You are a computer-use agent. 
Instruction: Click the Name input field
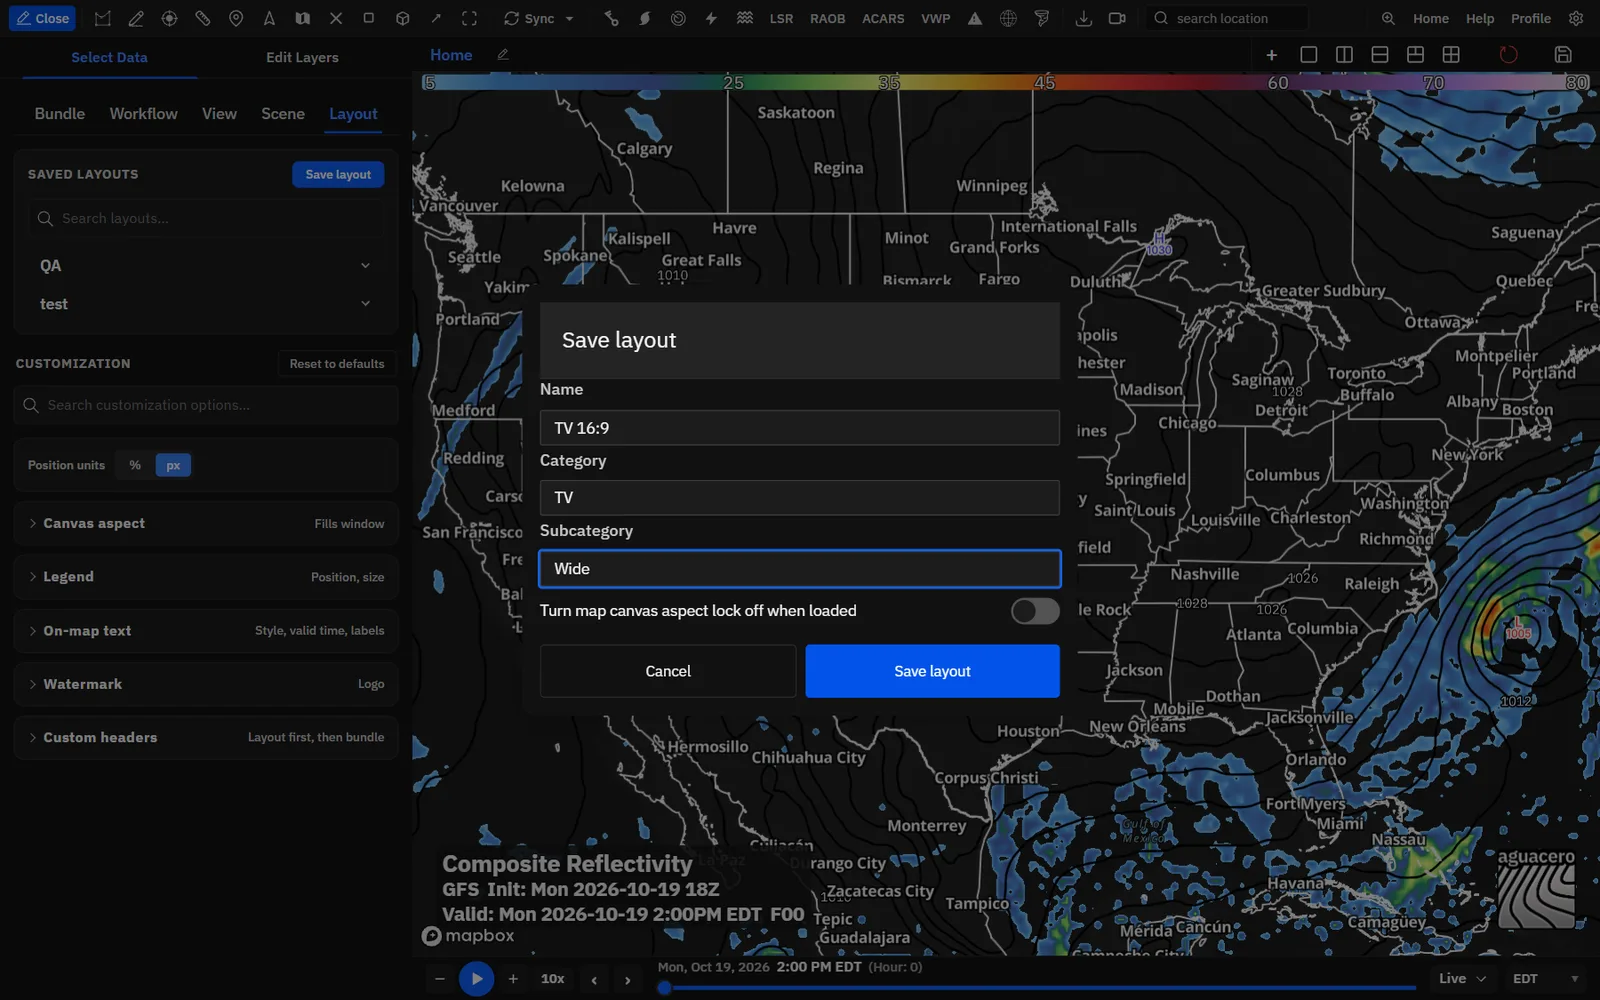point(800,428)
